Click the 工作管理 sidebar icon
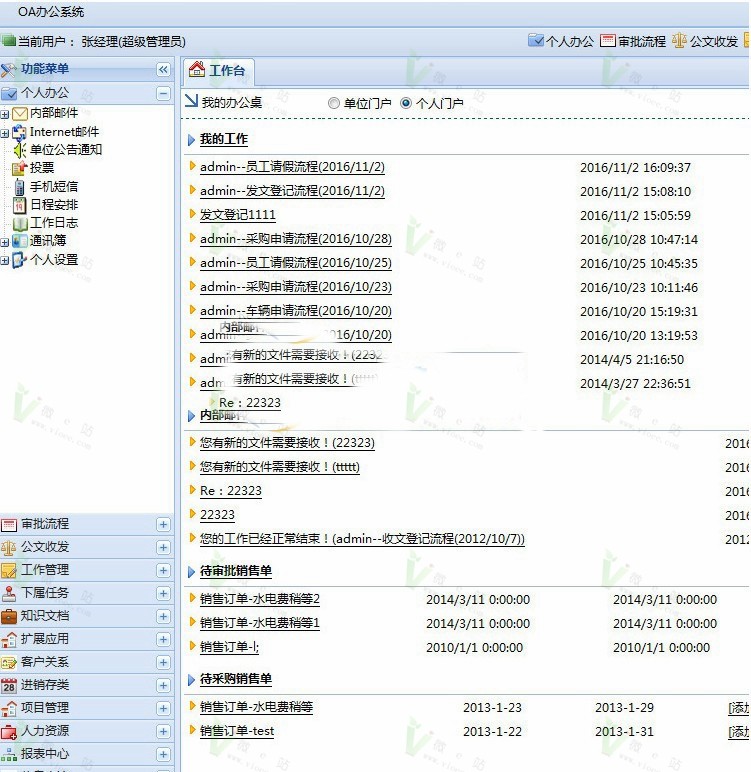This screenshot has width=751, height=772. (x=9, y=570)
